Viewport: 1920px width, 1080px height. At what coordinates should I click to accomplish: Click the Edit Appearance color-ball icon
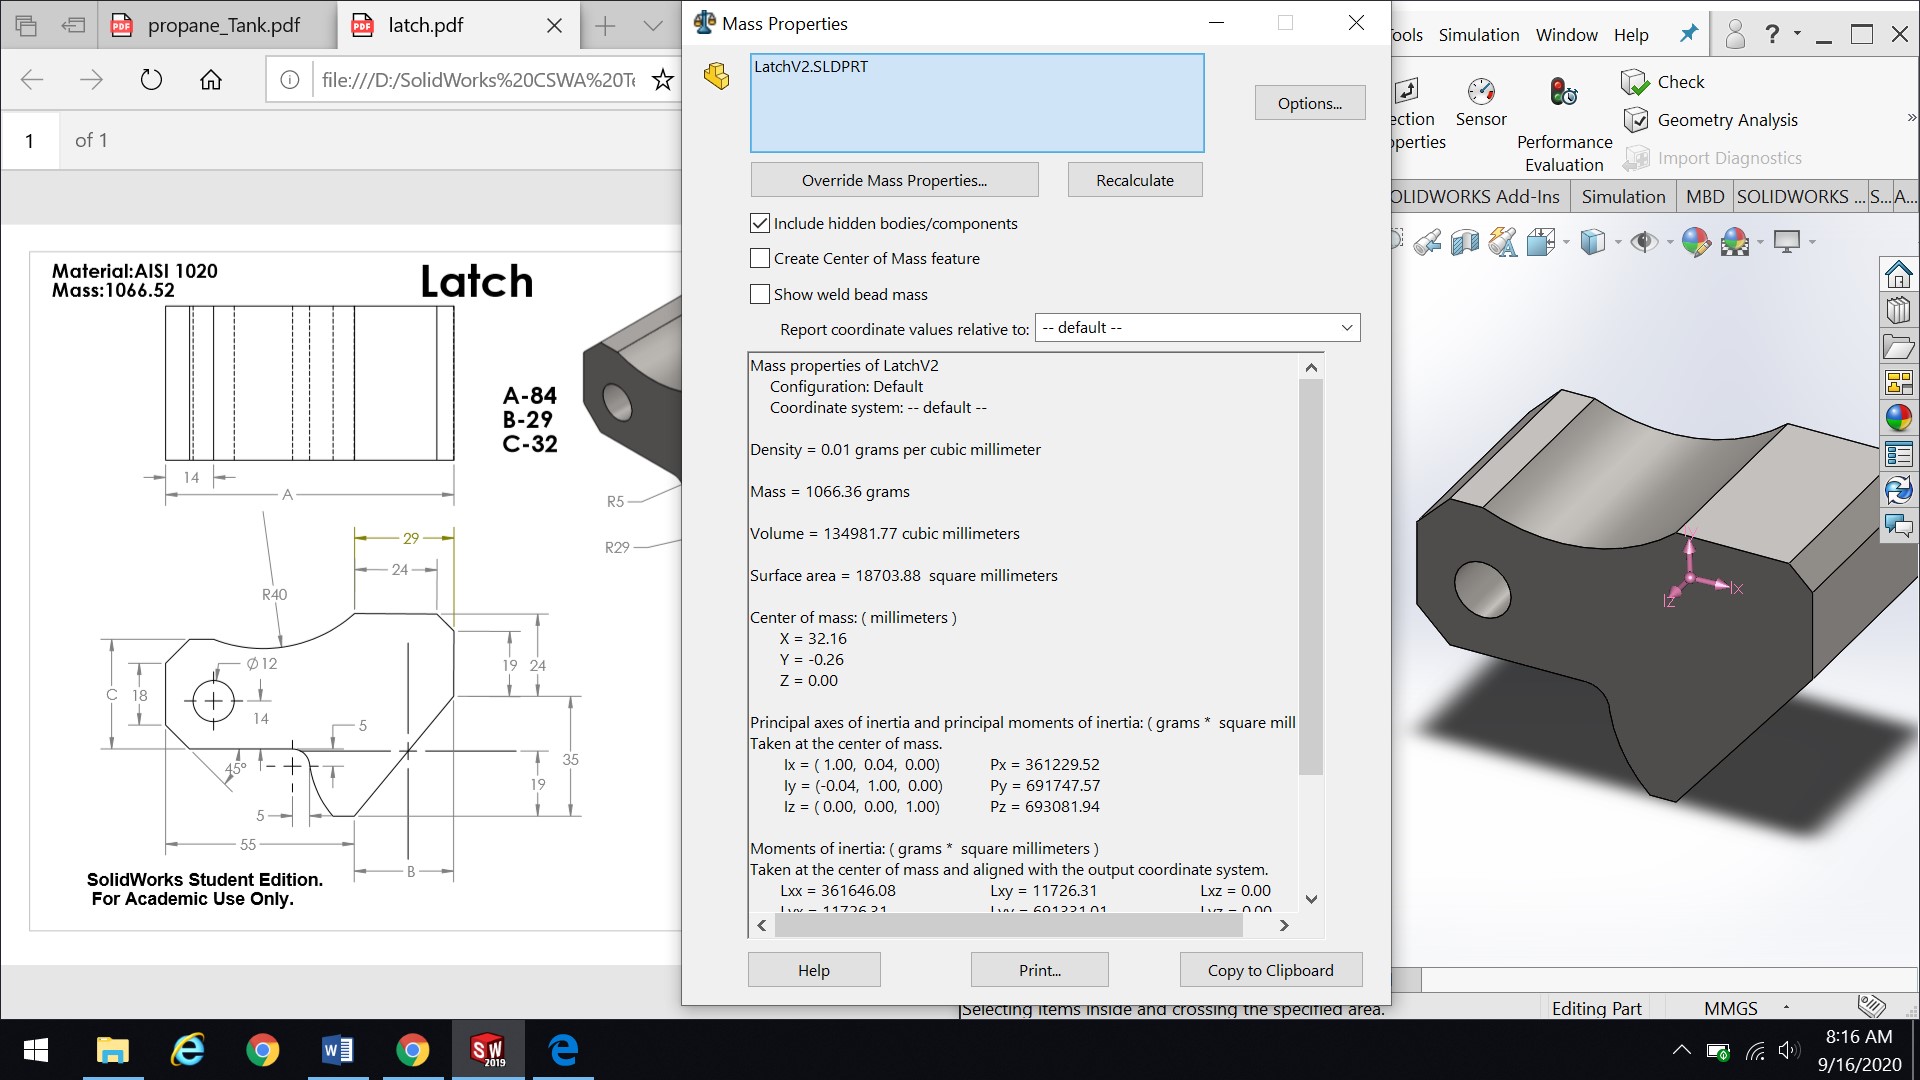point(1696,242)
